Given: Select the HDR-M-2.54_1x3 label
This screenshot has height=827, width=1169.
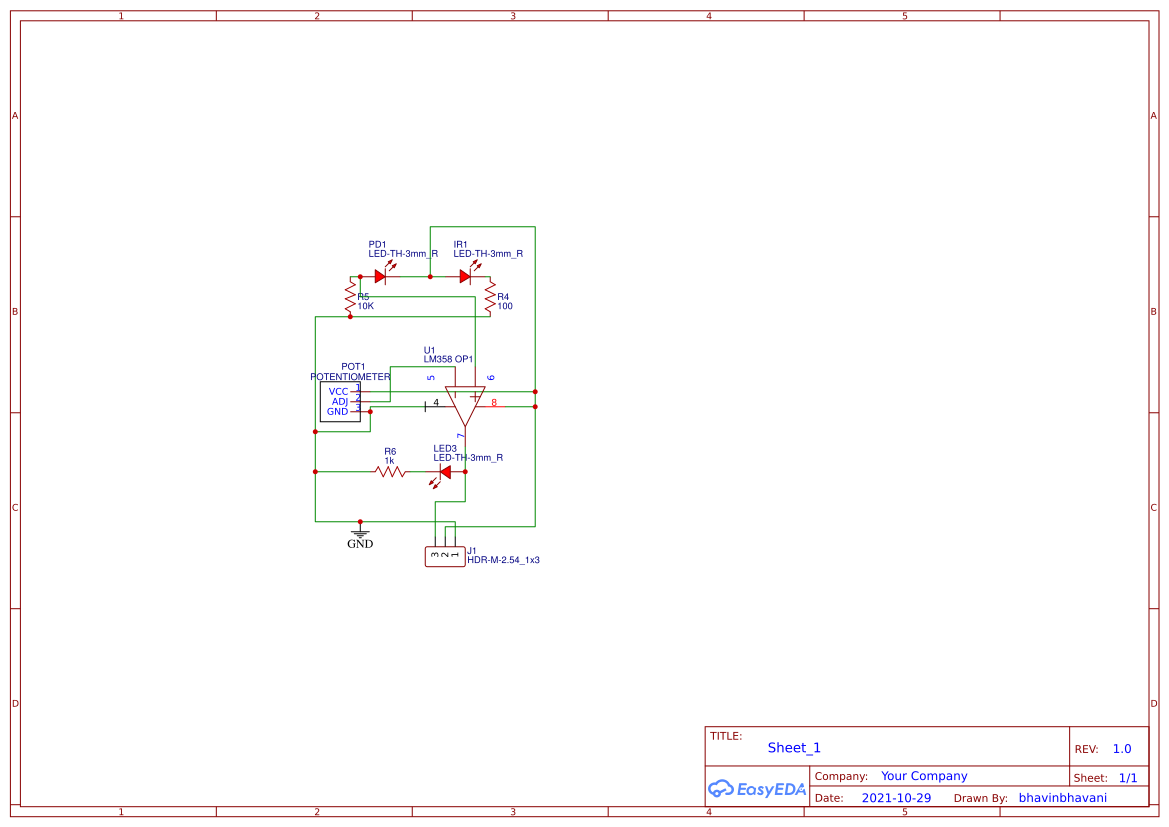Looking at the screenshot, I should (x=503, y=560).
